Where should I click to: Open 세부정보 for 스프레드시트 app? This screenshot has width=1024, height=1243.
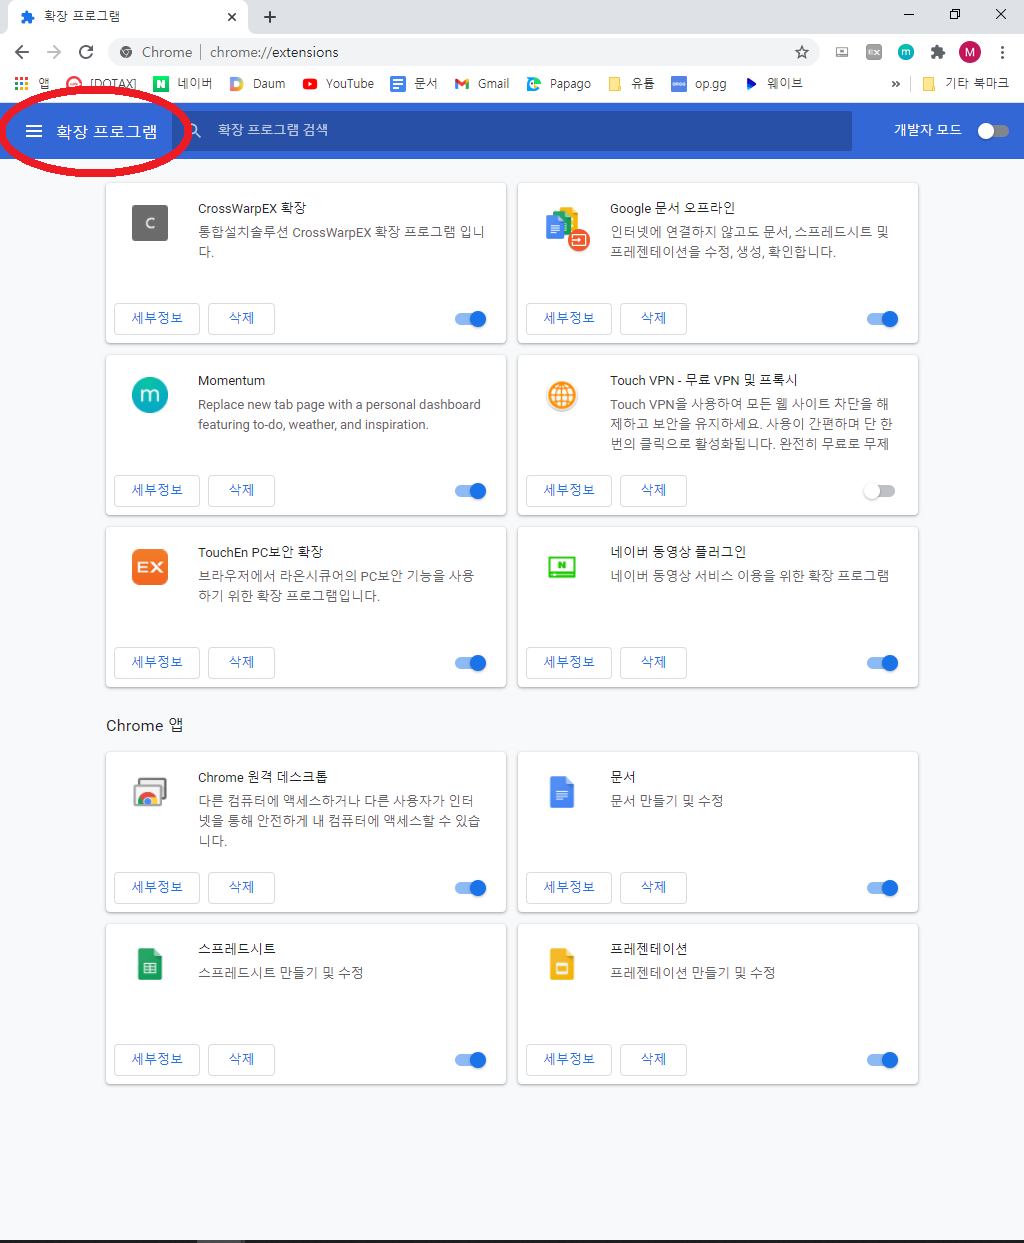pyautogui.click(x=157, y=1060)
